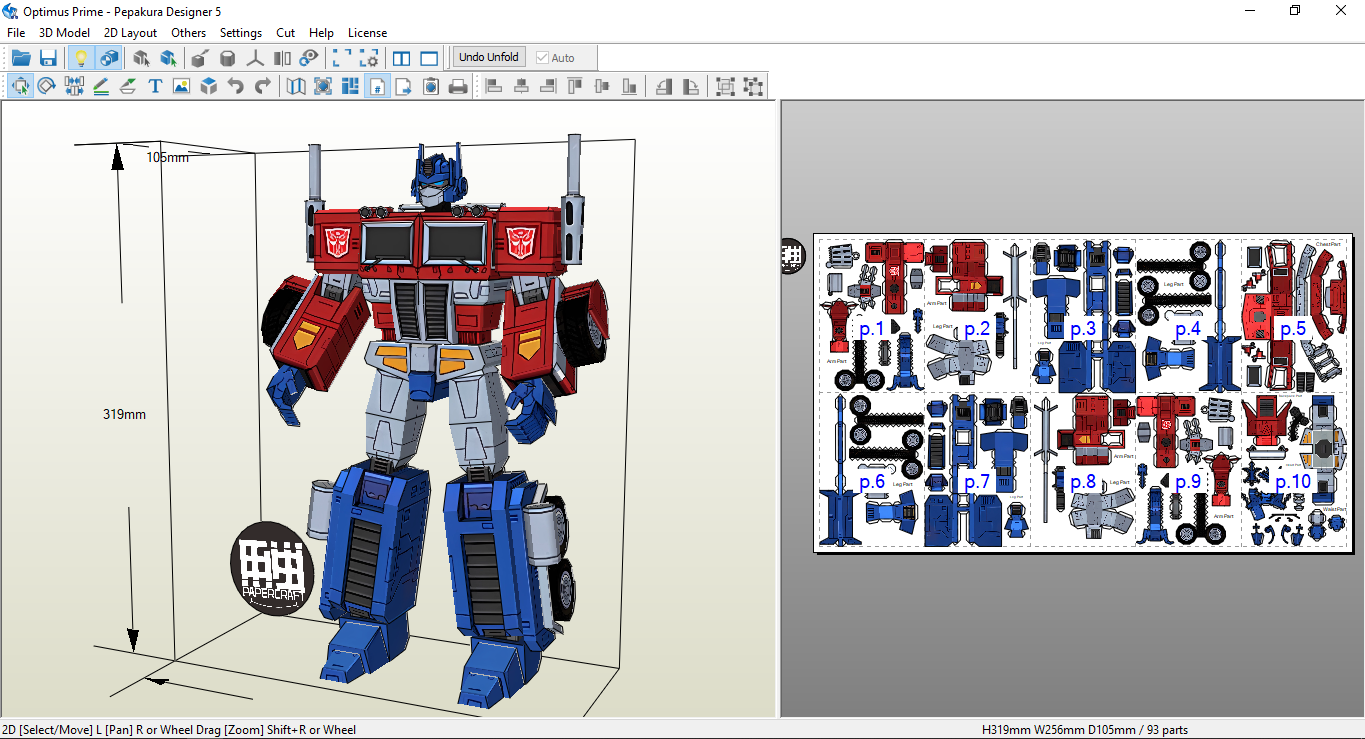Image resolution: width=1365 pixels, height=739 pixels.
Task: Click the dashed corners with gear icon
Action: (x=369, y=58)
